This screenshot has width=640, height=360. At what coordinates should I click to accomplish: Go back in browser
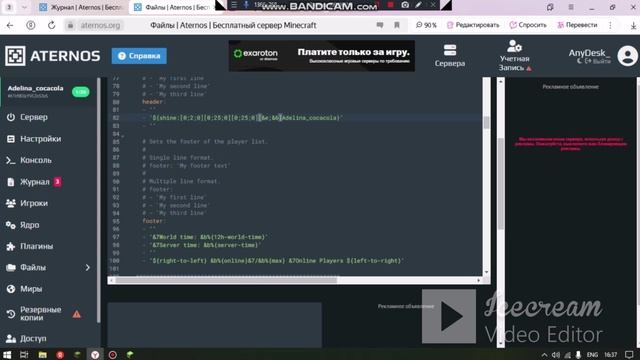(10, 25)
